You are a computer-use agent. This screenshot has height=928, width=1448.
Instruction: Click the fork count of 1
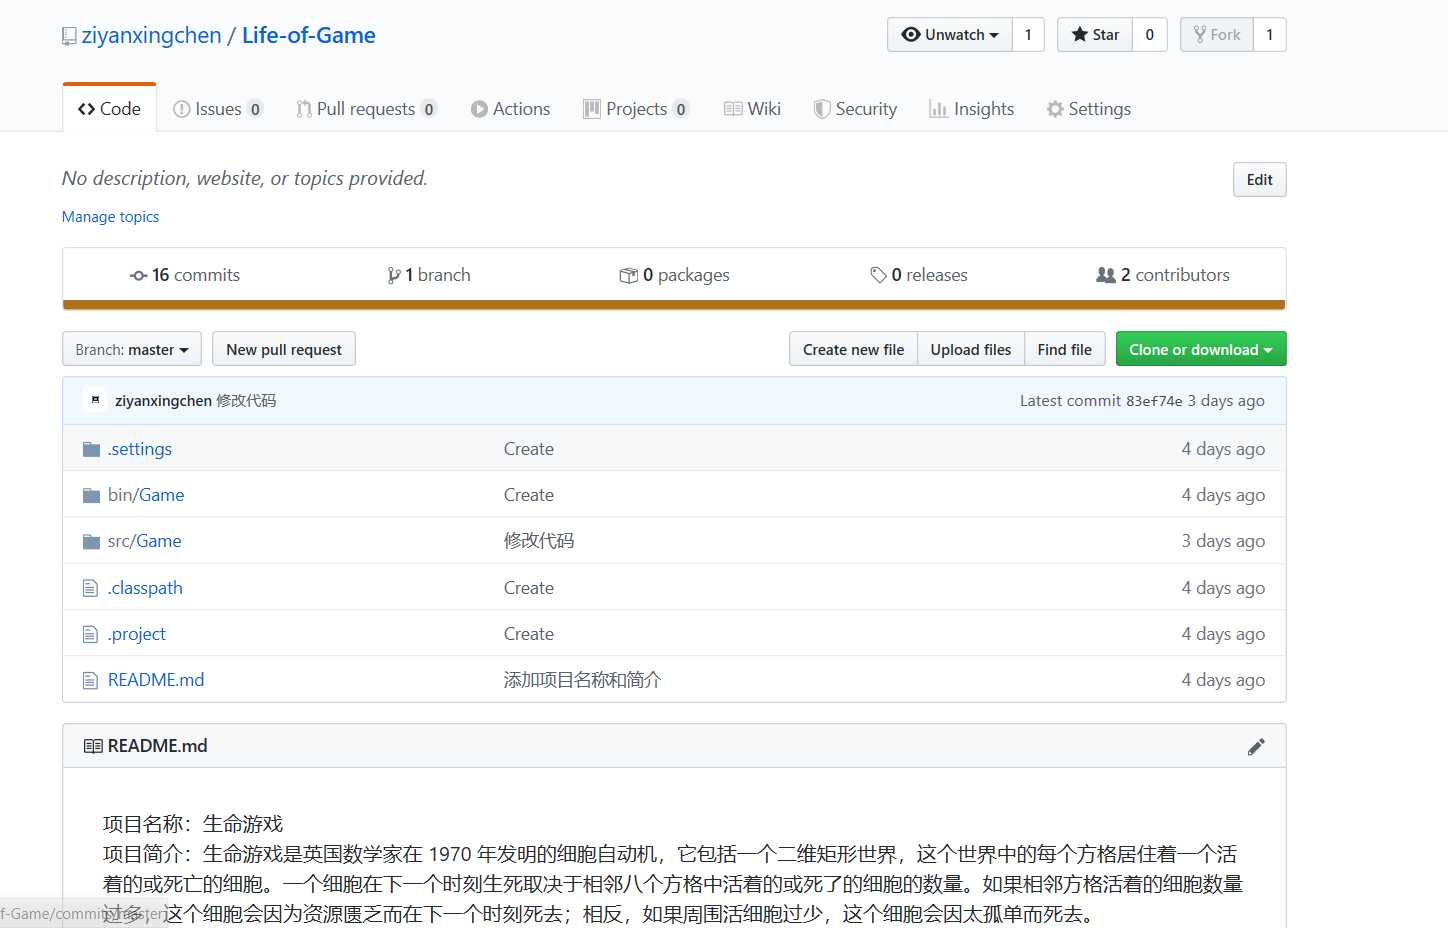pos(1270,35)
